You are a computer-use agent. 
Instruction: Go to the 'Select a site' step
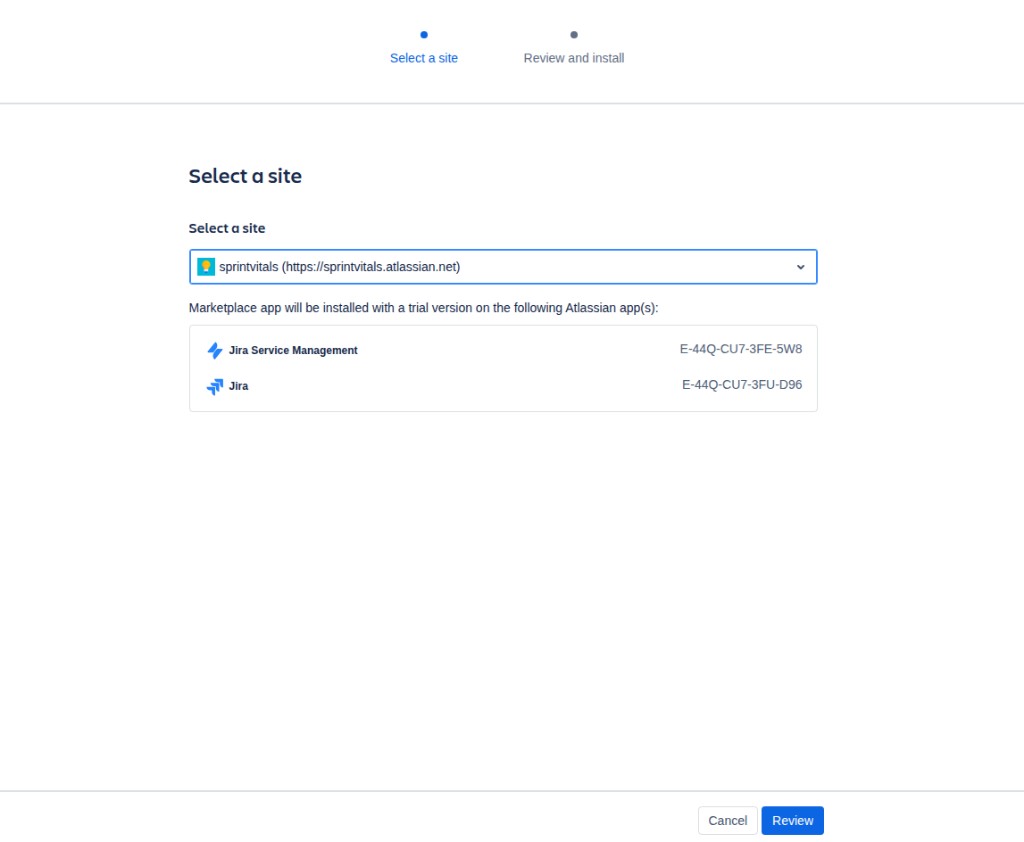point(424,58)
